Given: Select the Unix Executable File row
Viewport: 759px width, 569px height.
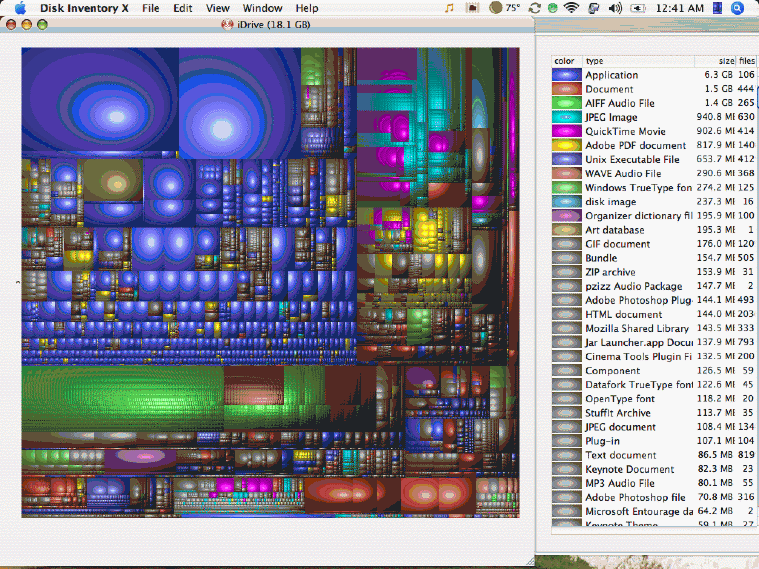Looking at the screenshot, I should (x=653, y=159).
